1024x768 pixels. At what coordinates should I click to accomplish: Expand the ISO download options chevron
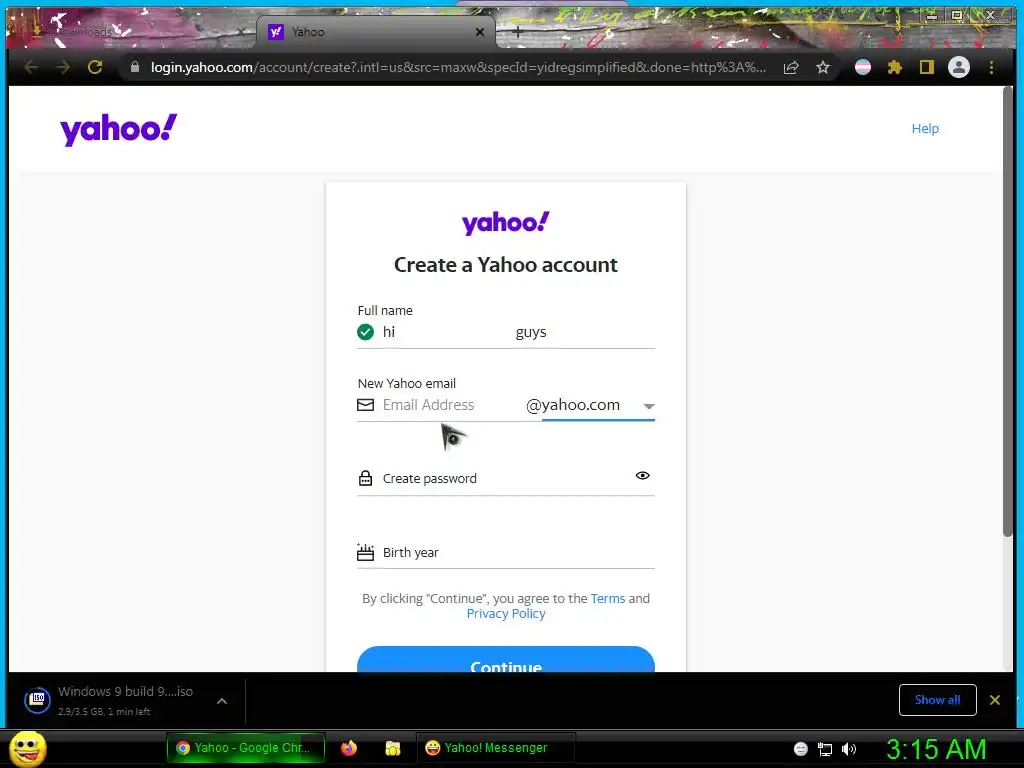222,701
